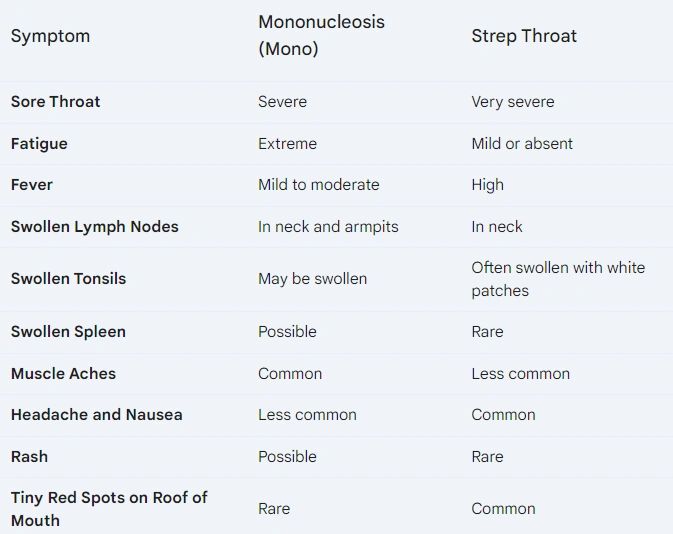The height and width of the screenshot is (534, 673).
Task: Select the Headache and Nausea row label
Action: (x=97, y=415)
